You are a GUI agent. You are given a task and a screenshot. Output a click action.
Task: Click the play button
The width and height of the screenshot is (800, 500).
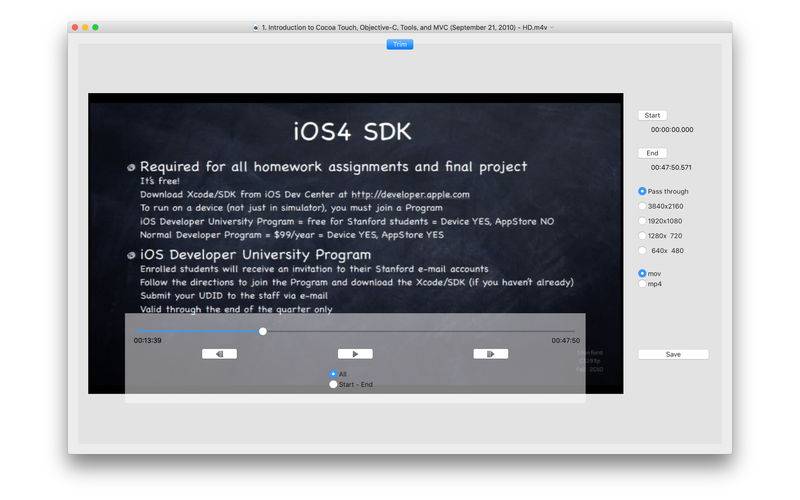click(355, 354)
